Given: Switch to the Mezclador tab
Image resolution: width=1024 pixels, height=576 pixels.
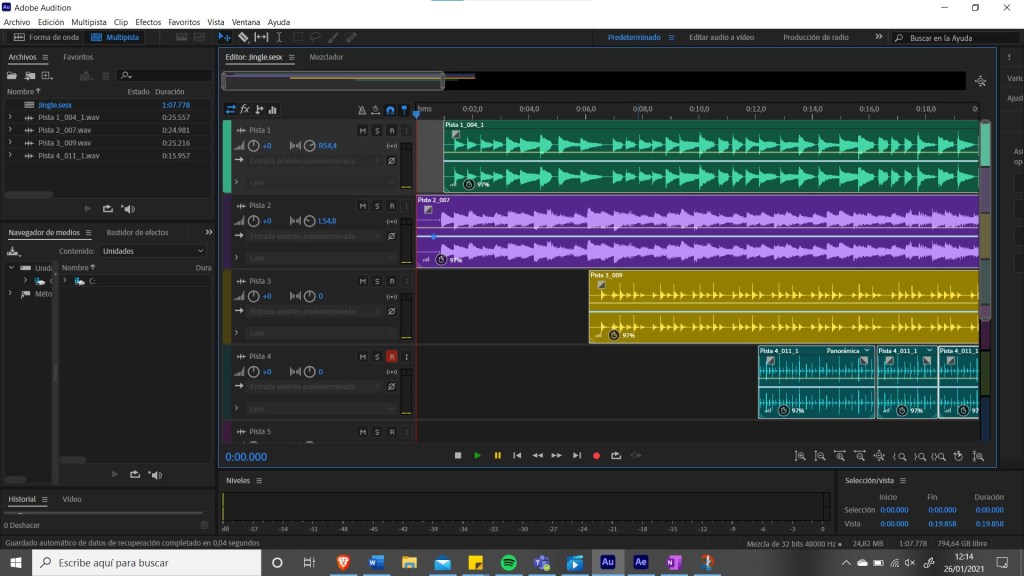Looking at the screenshot, I should (326, 57).
